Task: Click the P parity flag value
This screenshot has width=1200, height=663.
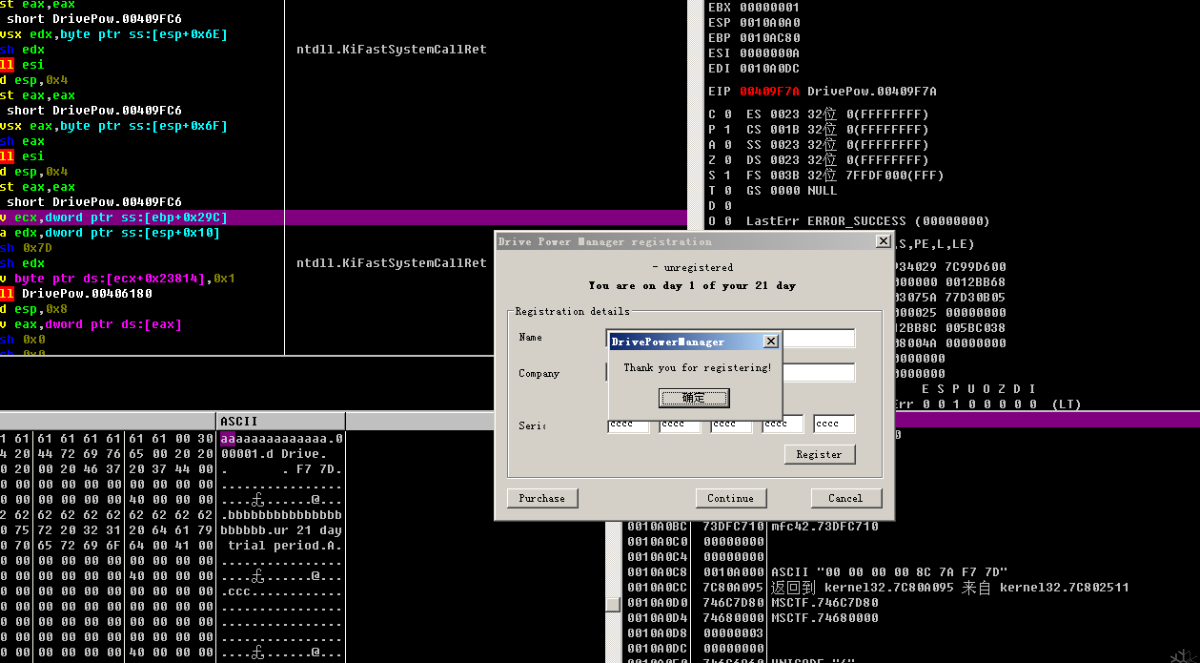Action: 727,129
